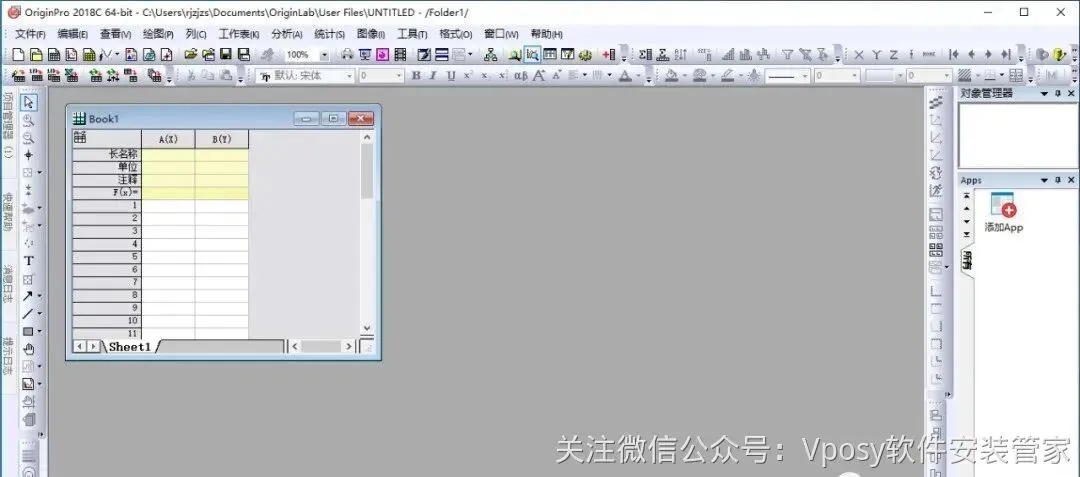Click the Add New Columns icon
1080x477 pixels.
pyautogui.click(x=609, y=54)
